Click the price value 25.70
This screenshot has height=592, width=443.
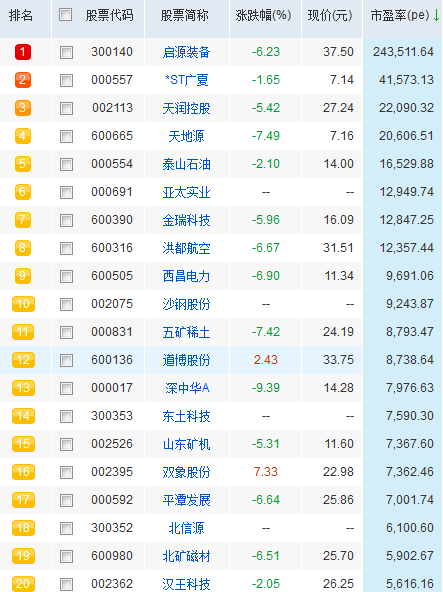pos(338,556)
